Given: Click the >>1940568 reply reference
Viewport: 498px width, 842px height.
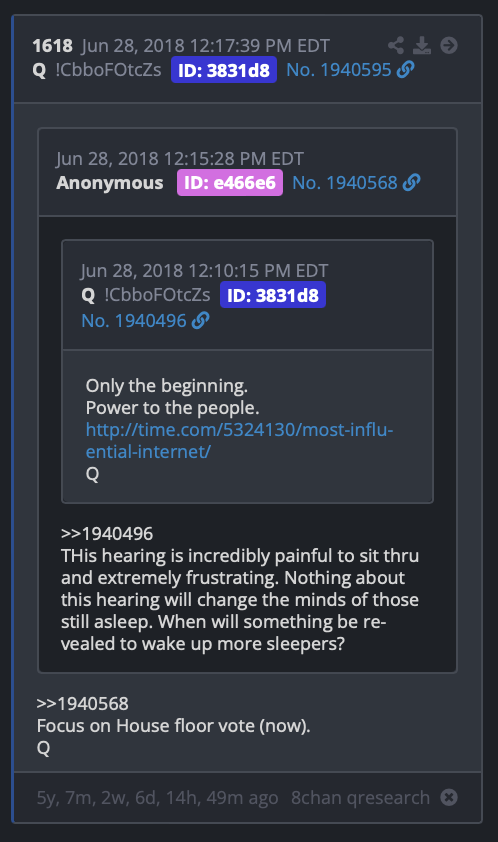Looking at the screenshot, I should click(x=83, y=703).
